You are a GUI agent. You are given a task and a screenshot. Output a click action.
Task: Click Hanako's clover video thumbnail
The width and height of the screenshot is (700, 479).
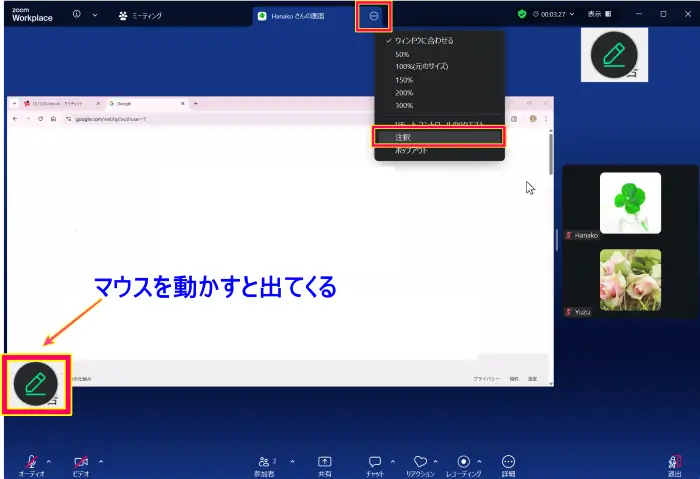[x=630, y=203]
